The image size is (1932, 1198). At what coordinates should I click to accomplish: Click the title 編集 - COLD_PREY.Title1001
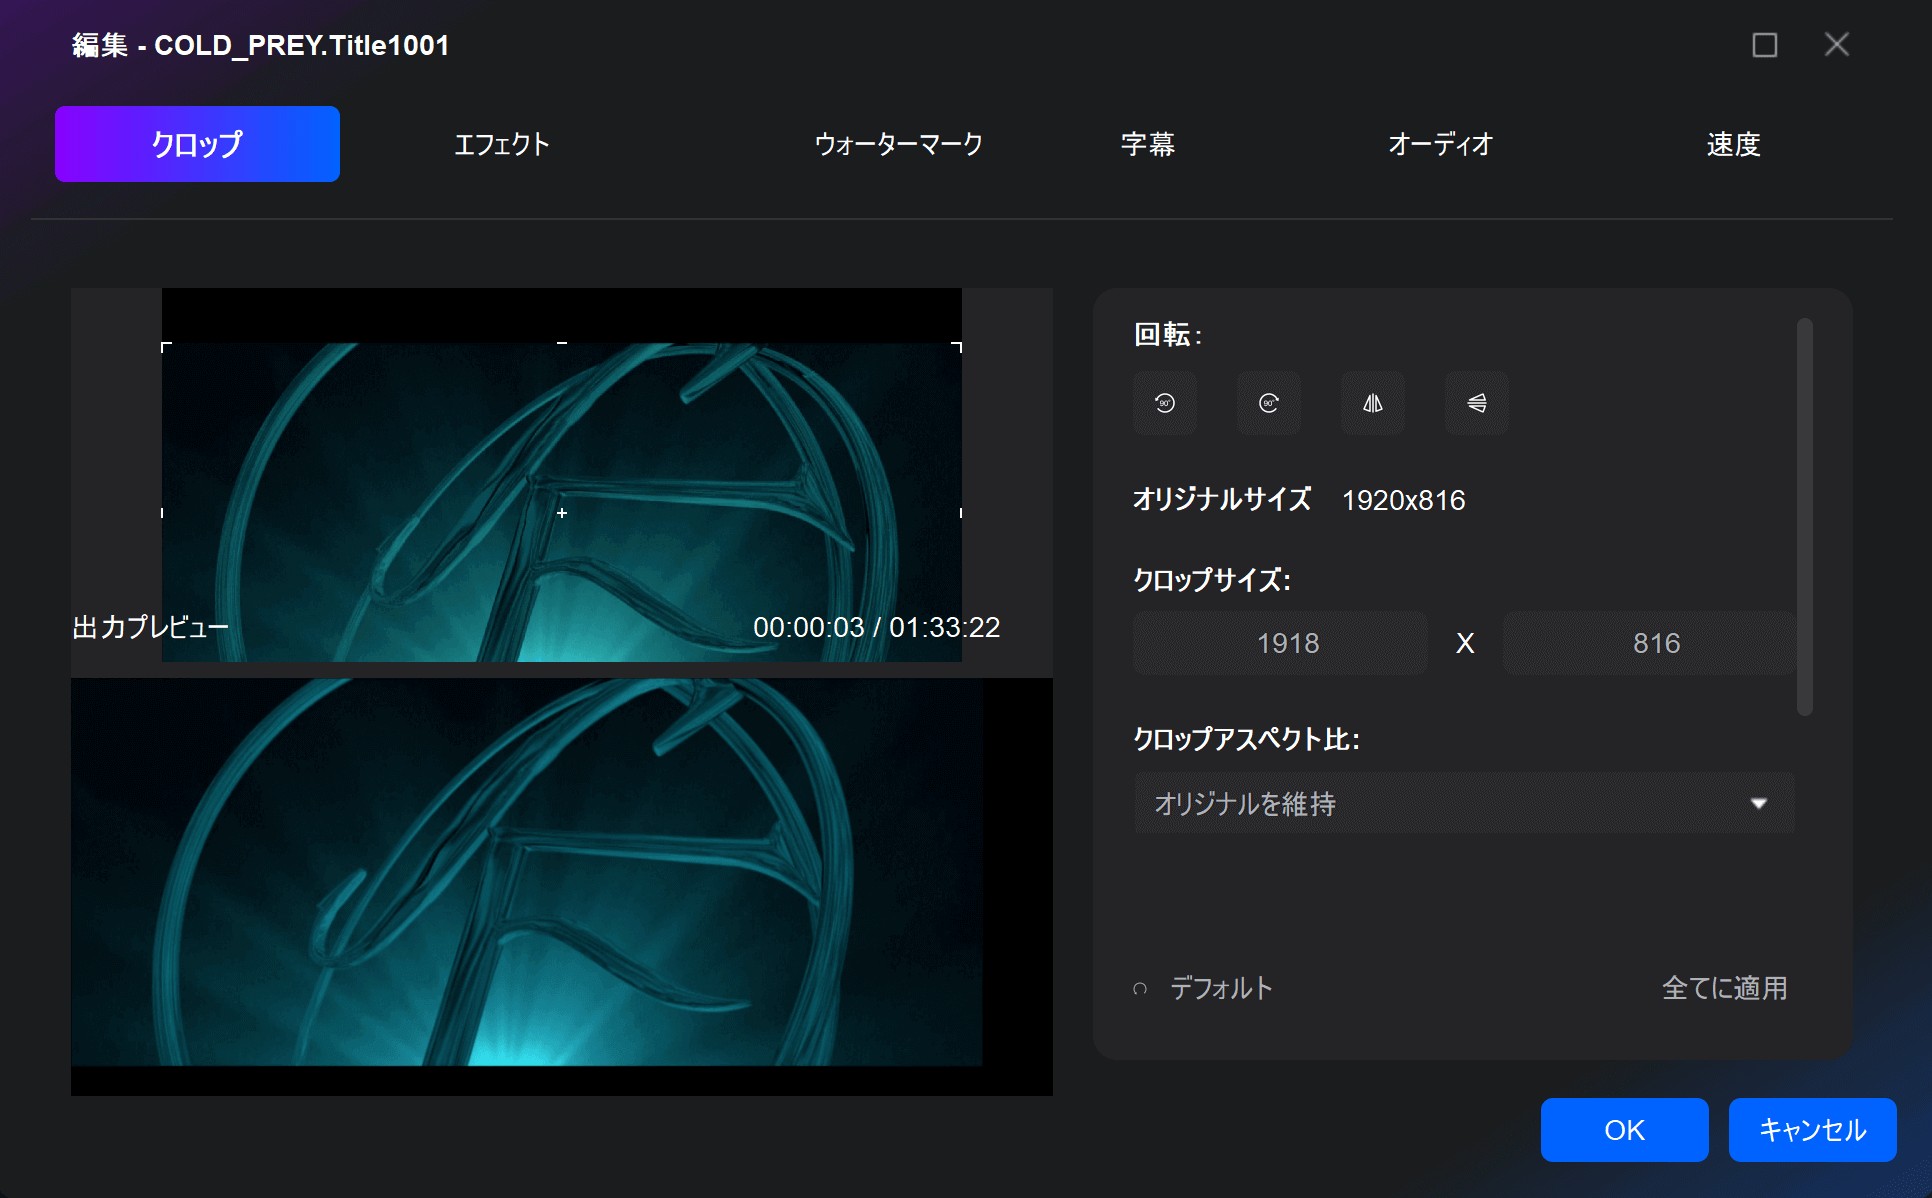[261, 45]
